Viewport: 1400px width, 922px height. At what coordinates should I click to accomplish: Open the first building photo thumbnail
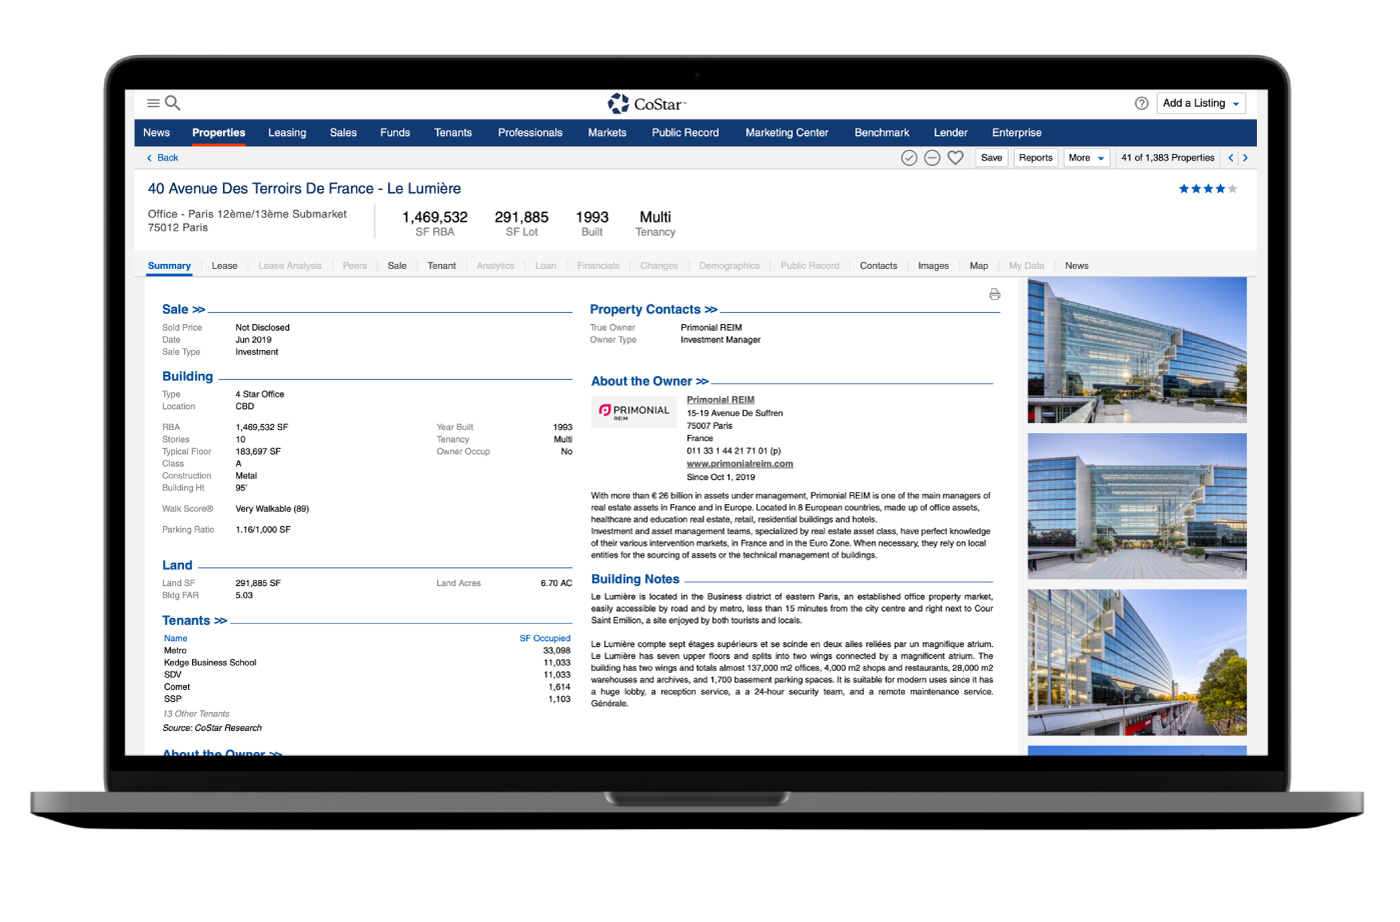click(x=1137, y=350)
